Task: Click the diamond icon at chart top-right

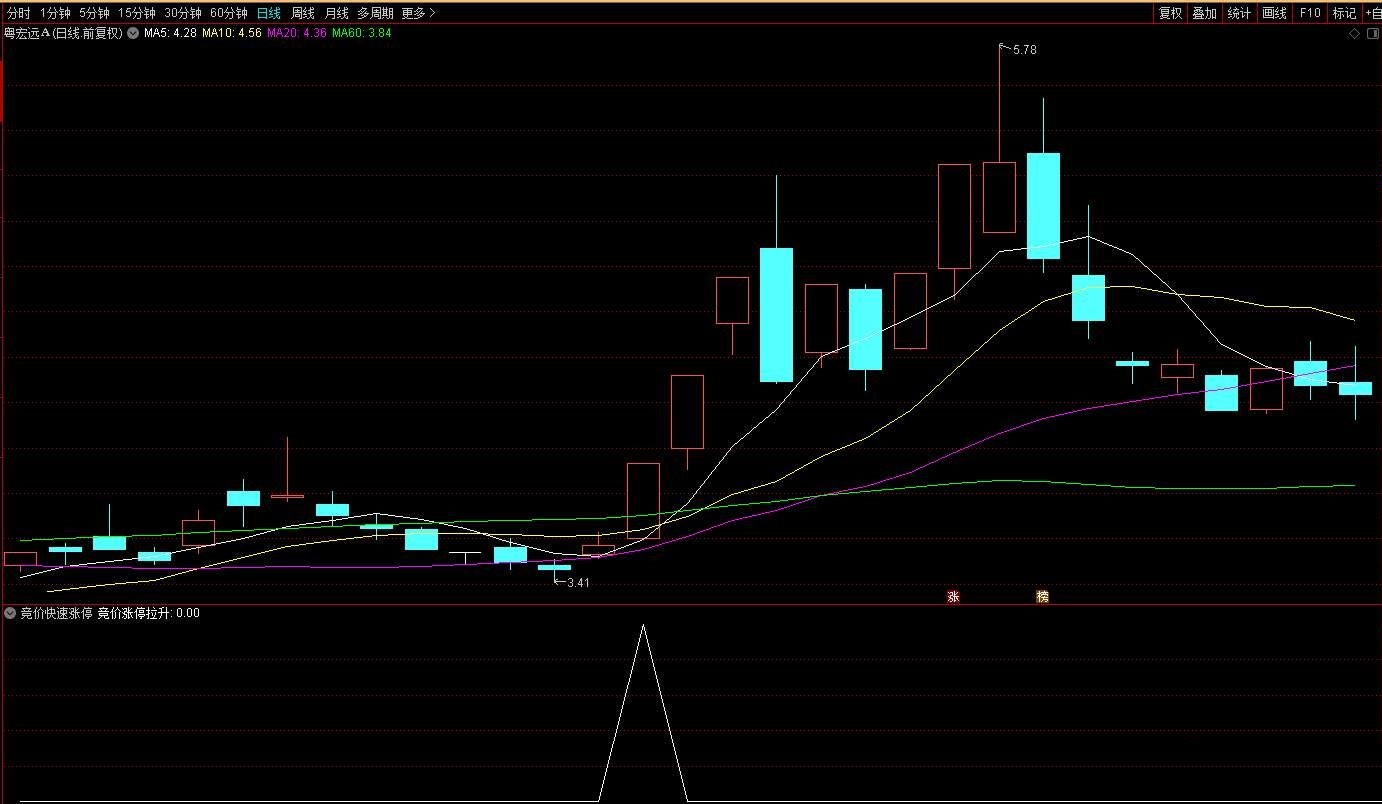Action: point(1354,33)
